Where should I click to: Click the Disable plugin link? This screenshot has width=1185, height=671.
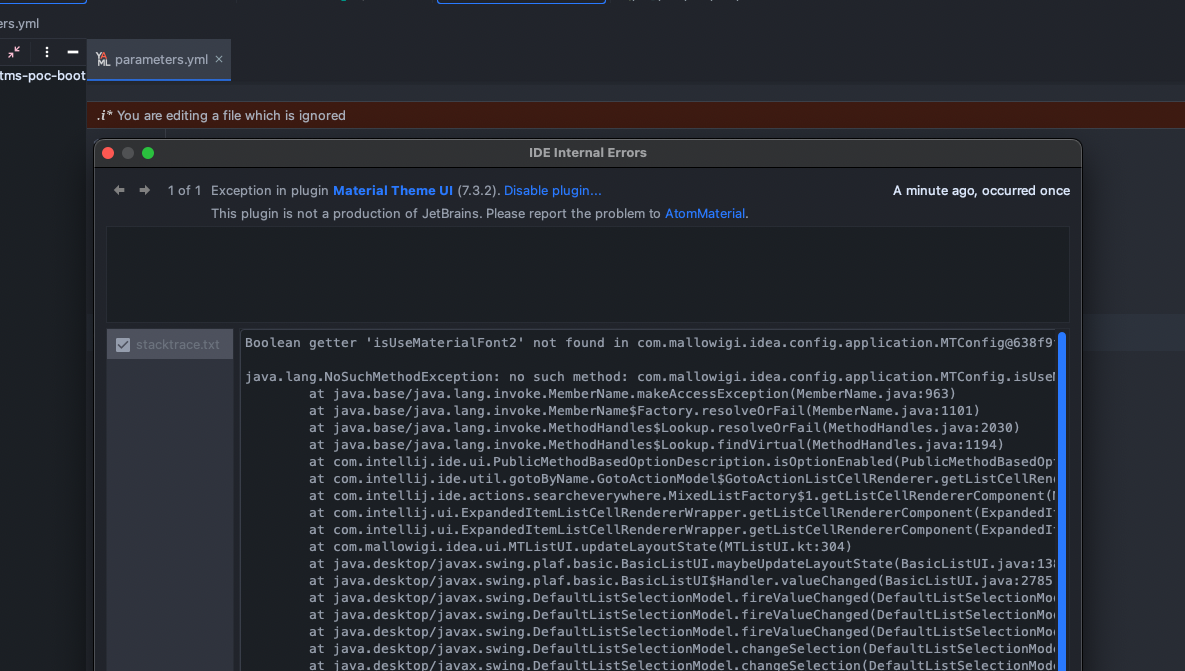click(x=551, y=190)
